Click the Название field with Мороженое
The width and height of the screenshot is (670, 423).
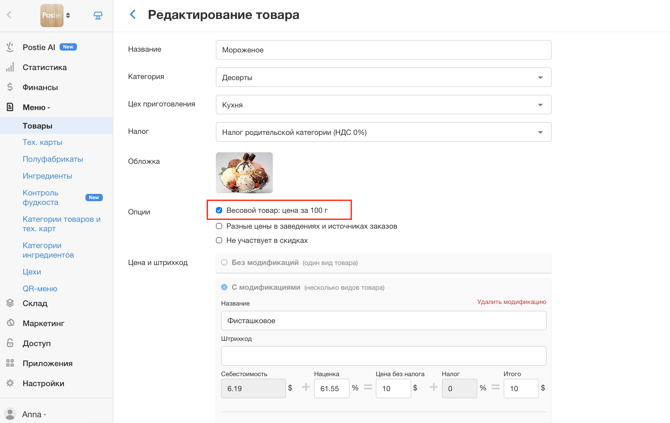(383, 50)
